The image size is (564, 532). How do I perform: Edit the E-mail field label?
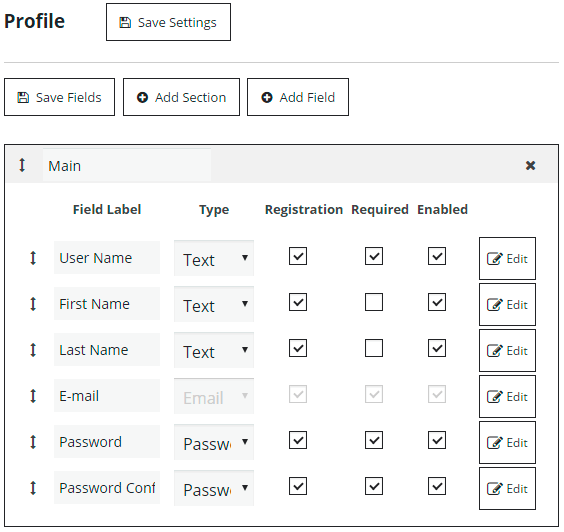pyautogui.click(x=107, y=396)
